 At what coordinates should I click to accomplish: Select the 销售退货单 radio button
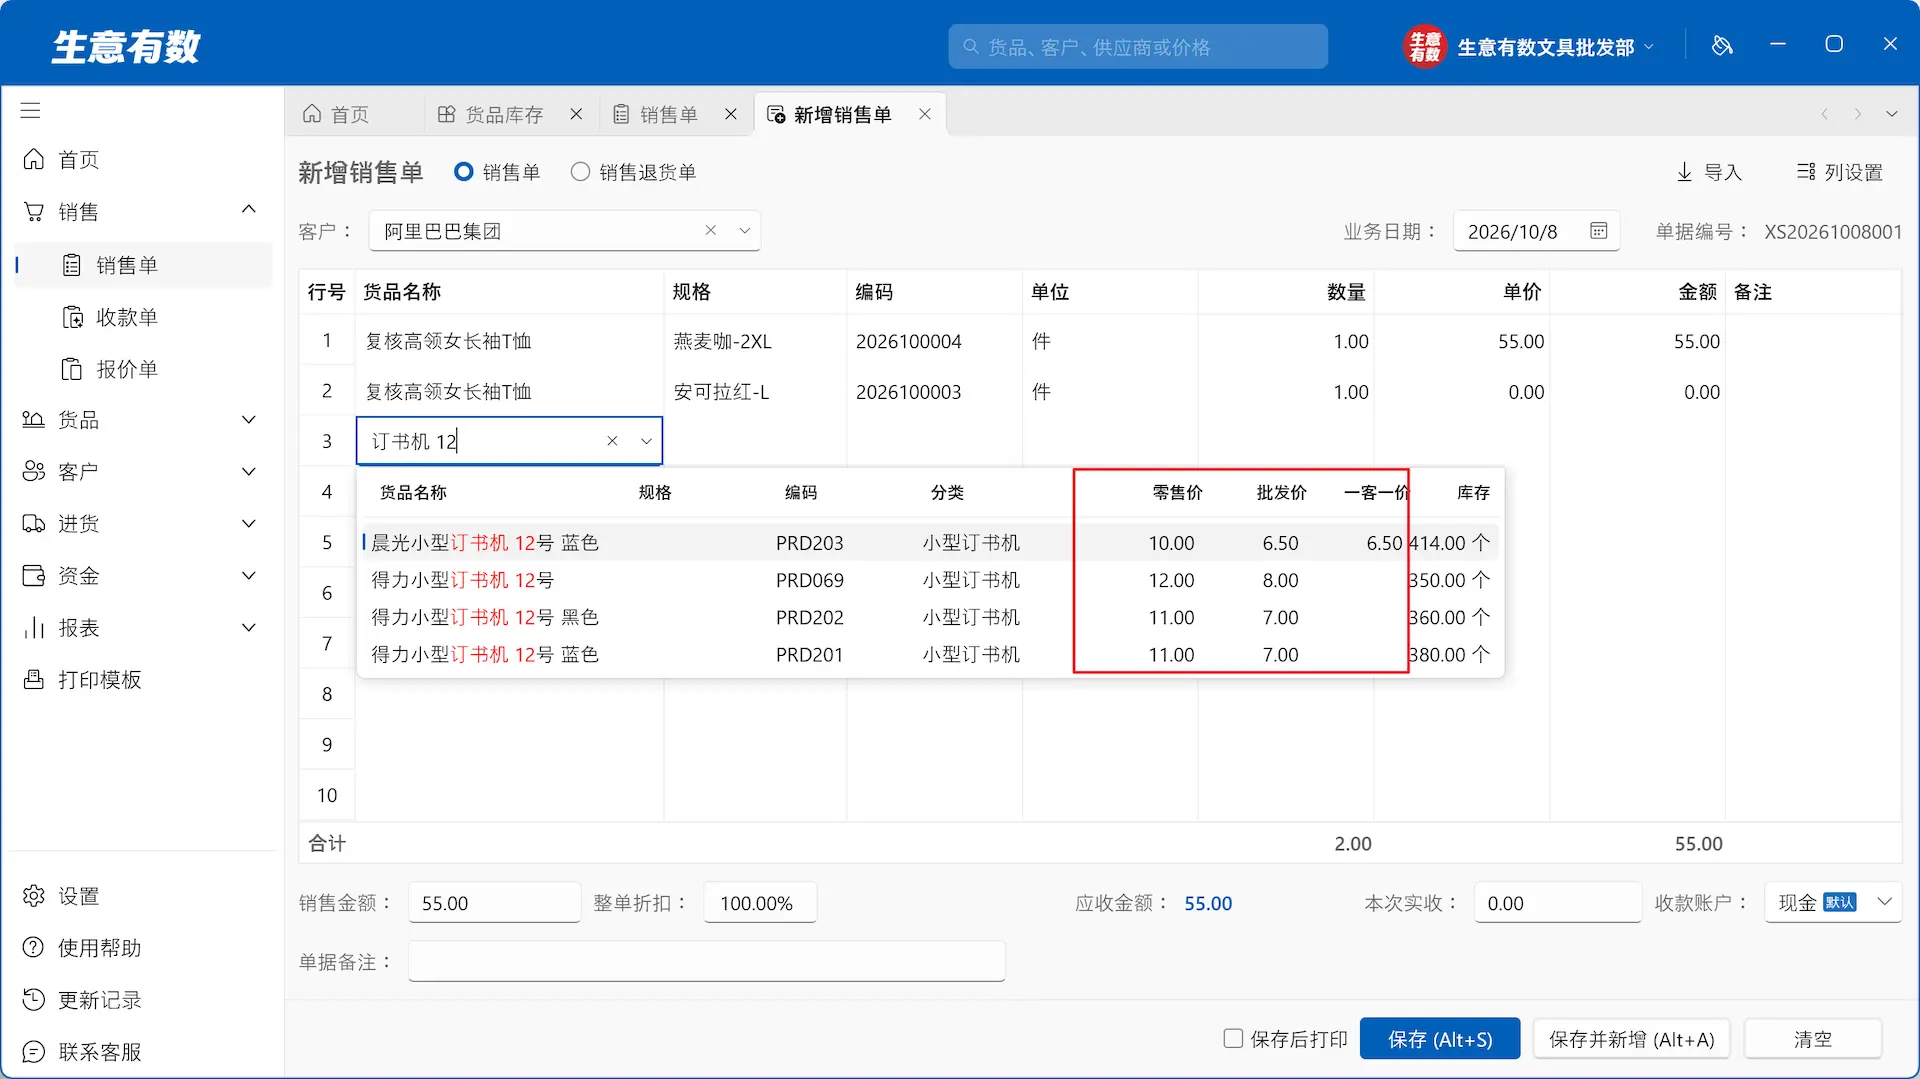pyautogui.click(x=580, y=172)
